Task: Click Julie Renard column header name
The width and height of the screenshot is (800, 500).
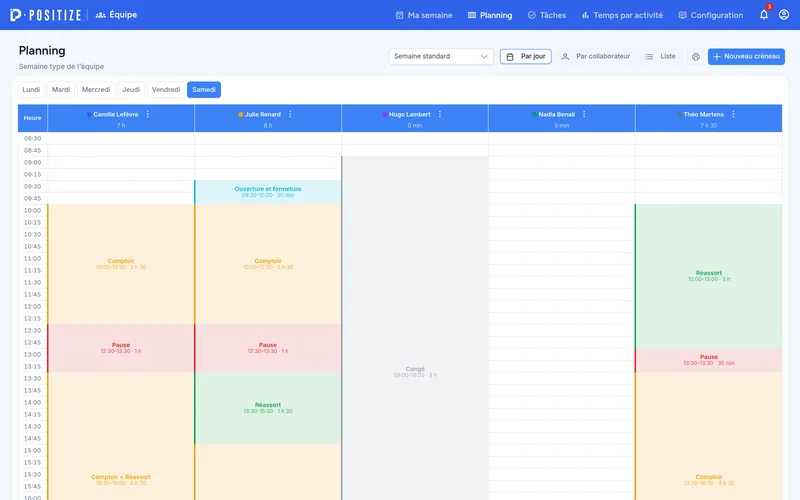Action: pos(263,114)
